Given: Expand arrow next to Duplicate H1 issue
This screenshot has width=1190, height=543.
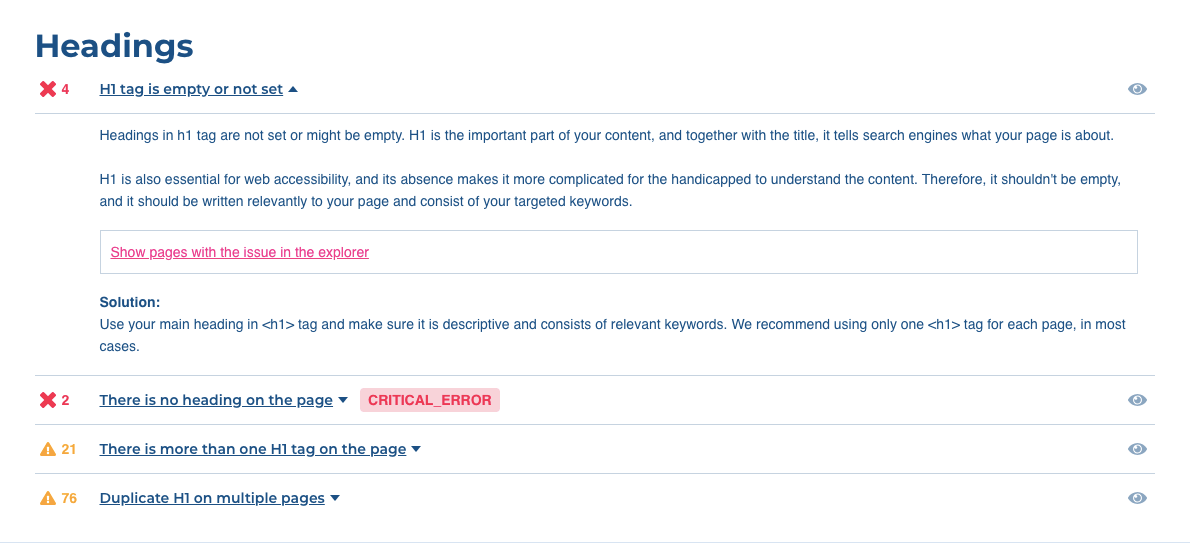Looking at the screenshot, I should coord(335,499).
